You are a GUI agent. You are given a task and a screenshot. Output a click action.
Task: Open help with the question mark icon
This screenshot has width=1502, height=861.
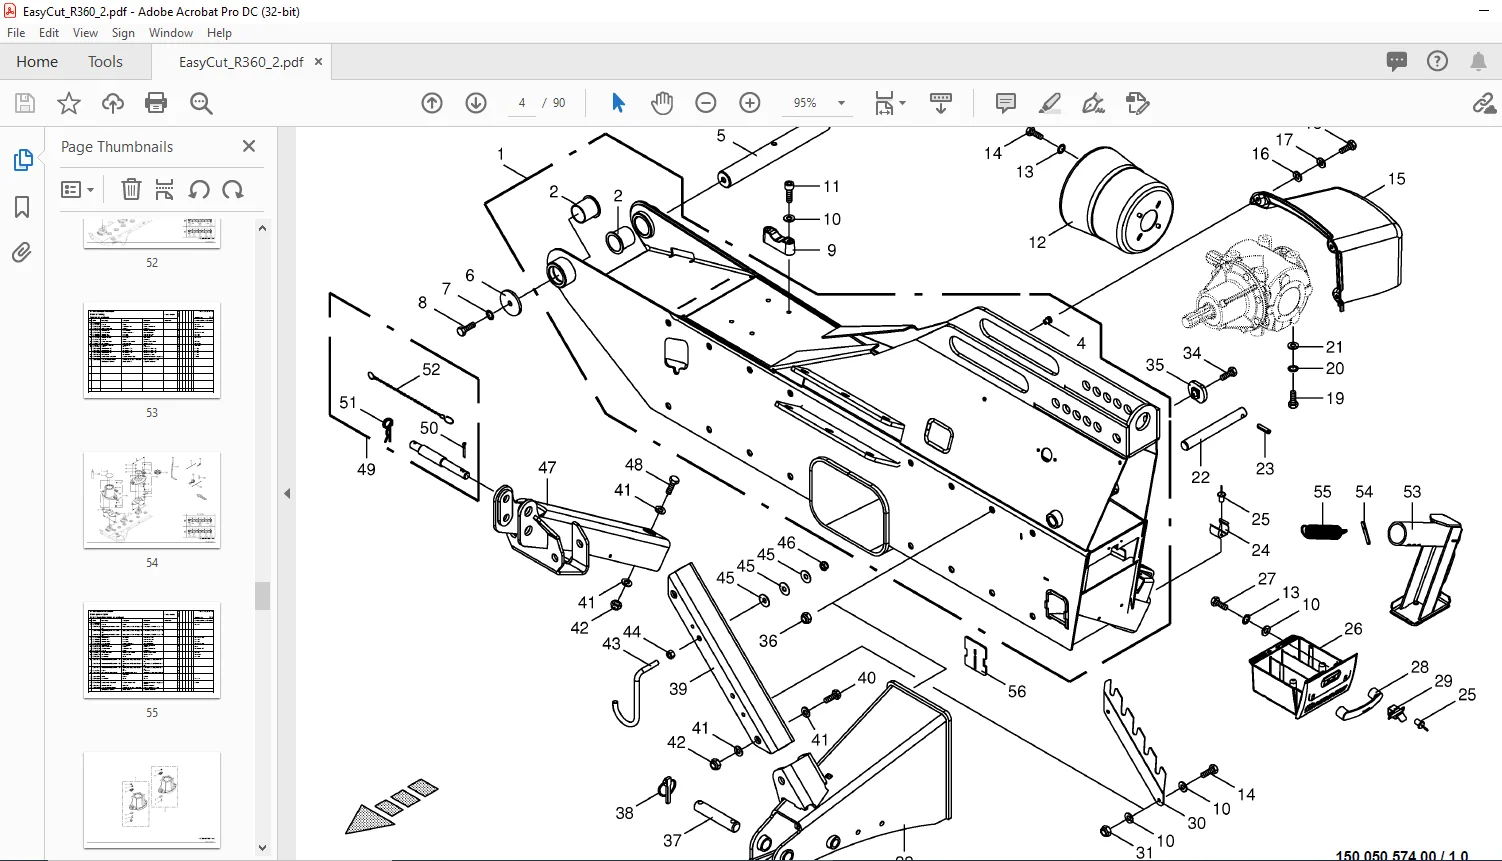1437,61
